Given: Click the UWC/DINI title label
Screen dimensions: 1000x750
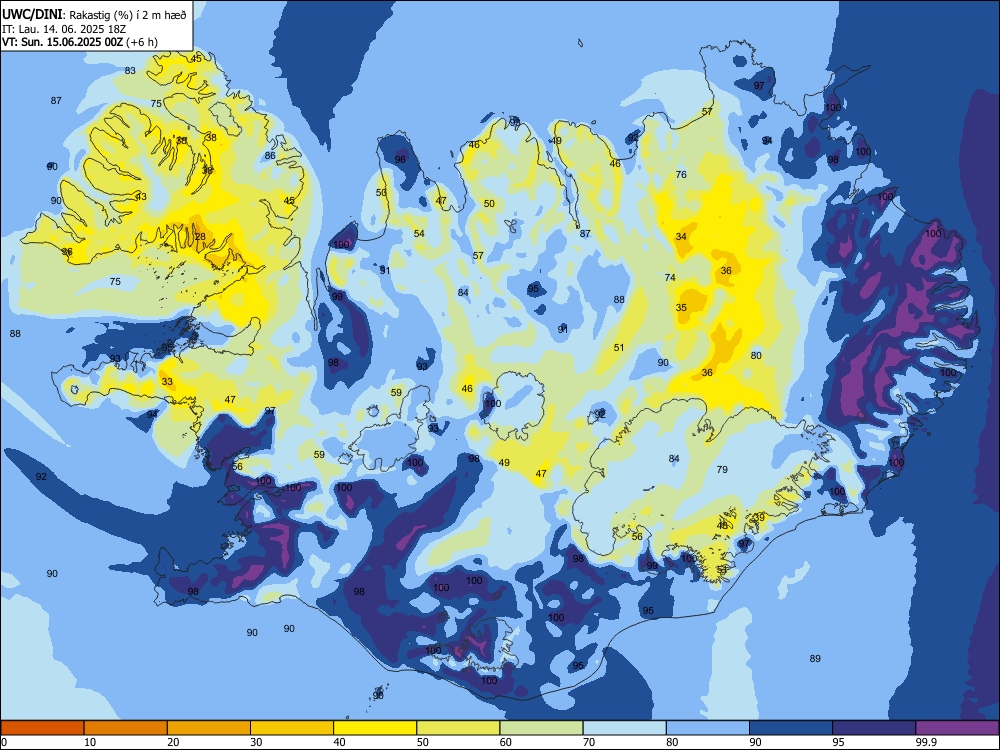Looking at the screenshot, I should click(33, 15).
